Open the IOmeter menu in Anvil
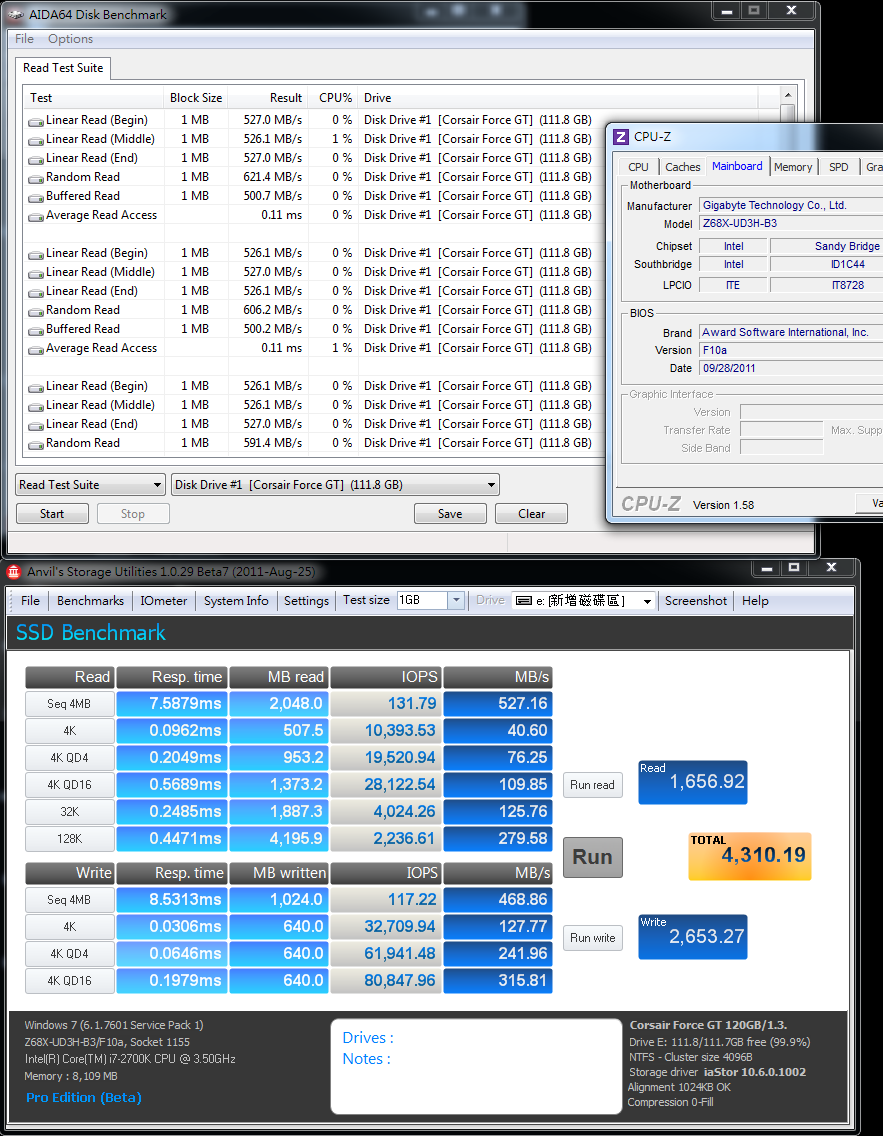The height and width of the screenshot is (1136, 883). (x=164, y=601)
